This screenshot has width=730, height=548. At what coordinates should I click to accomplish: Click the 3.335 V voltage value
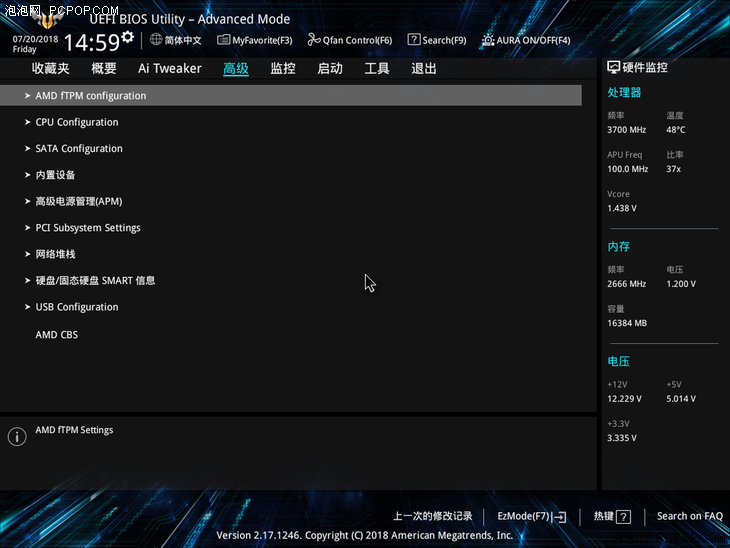622,438
